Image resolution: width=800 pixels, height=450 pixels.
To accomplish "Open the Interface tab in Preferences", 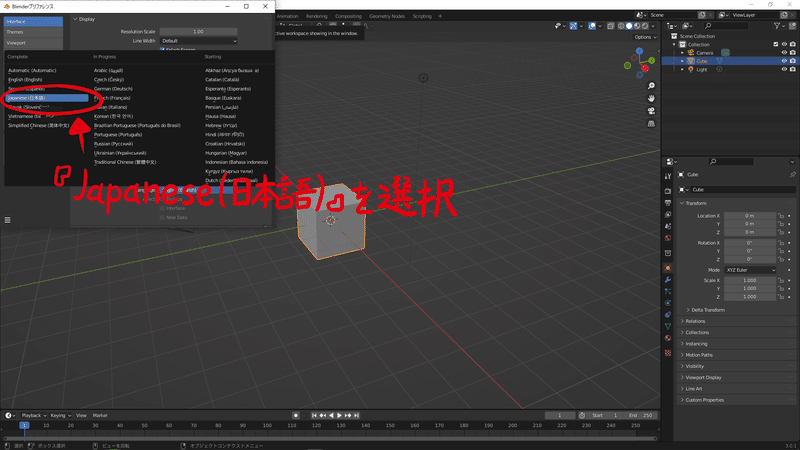I will pyautogui.click(x=33, y=21).
